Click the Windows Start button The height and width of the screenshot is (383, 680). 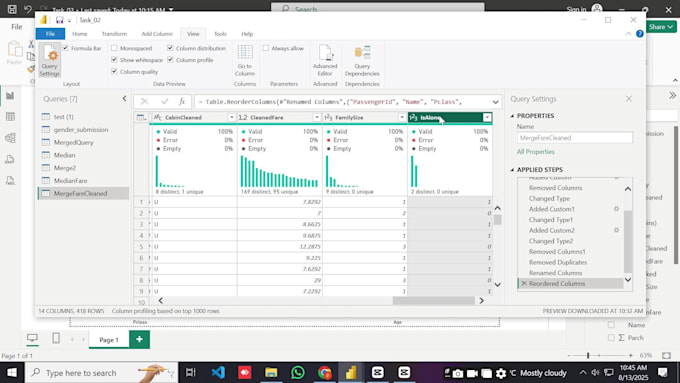12,373
